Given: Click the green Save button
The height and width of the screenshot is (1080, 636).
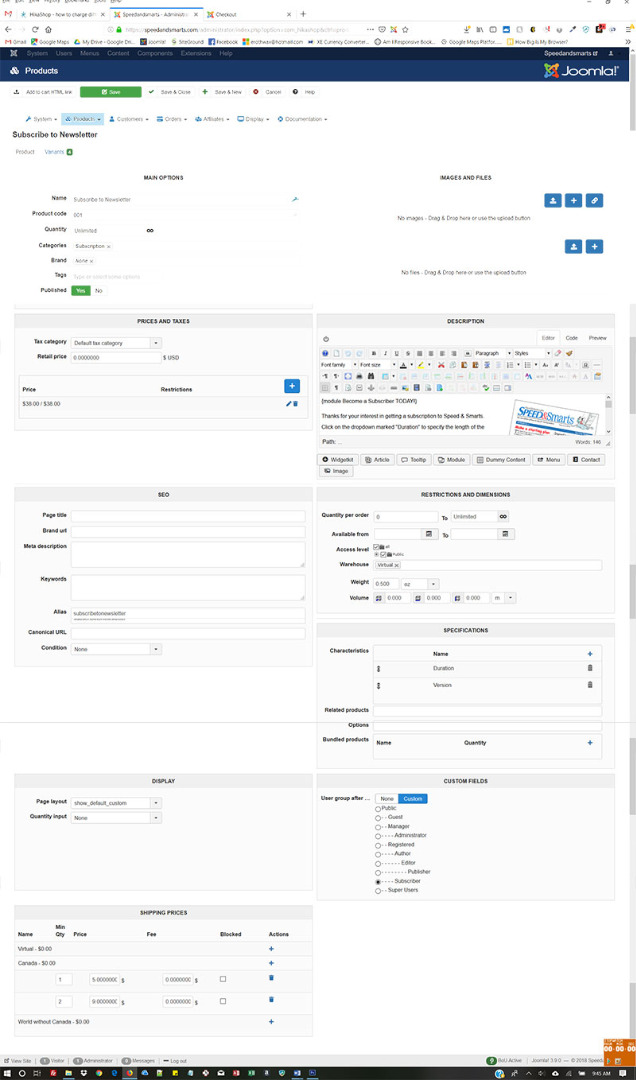Looking at the screenshot, I should point(110,92).
